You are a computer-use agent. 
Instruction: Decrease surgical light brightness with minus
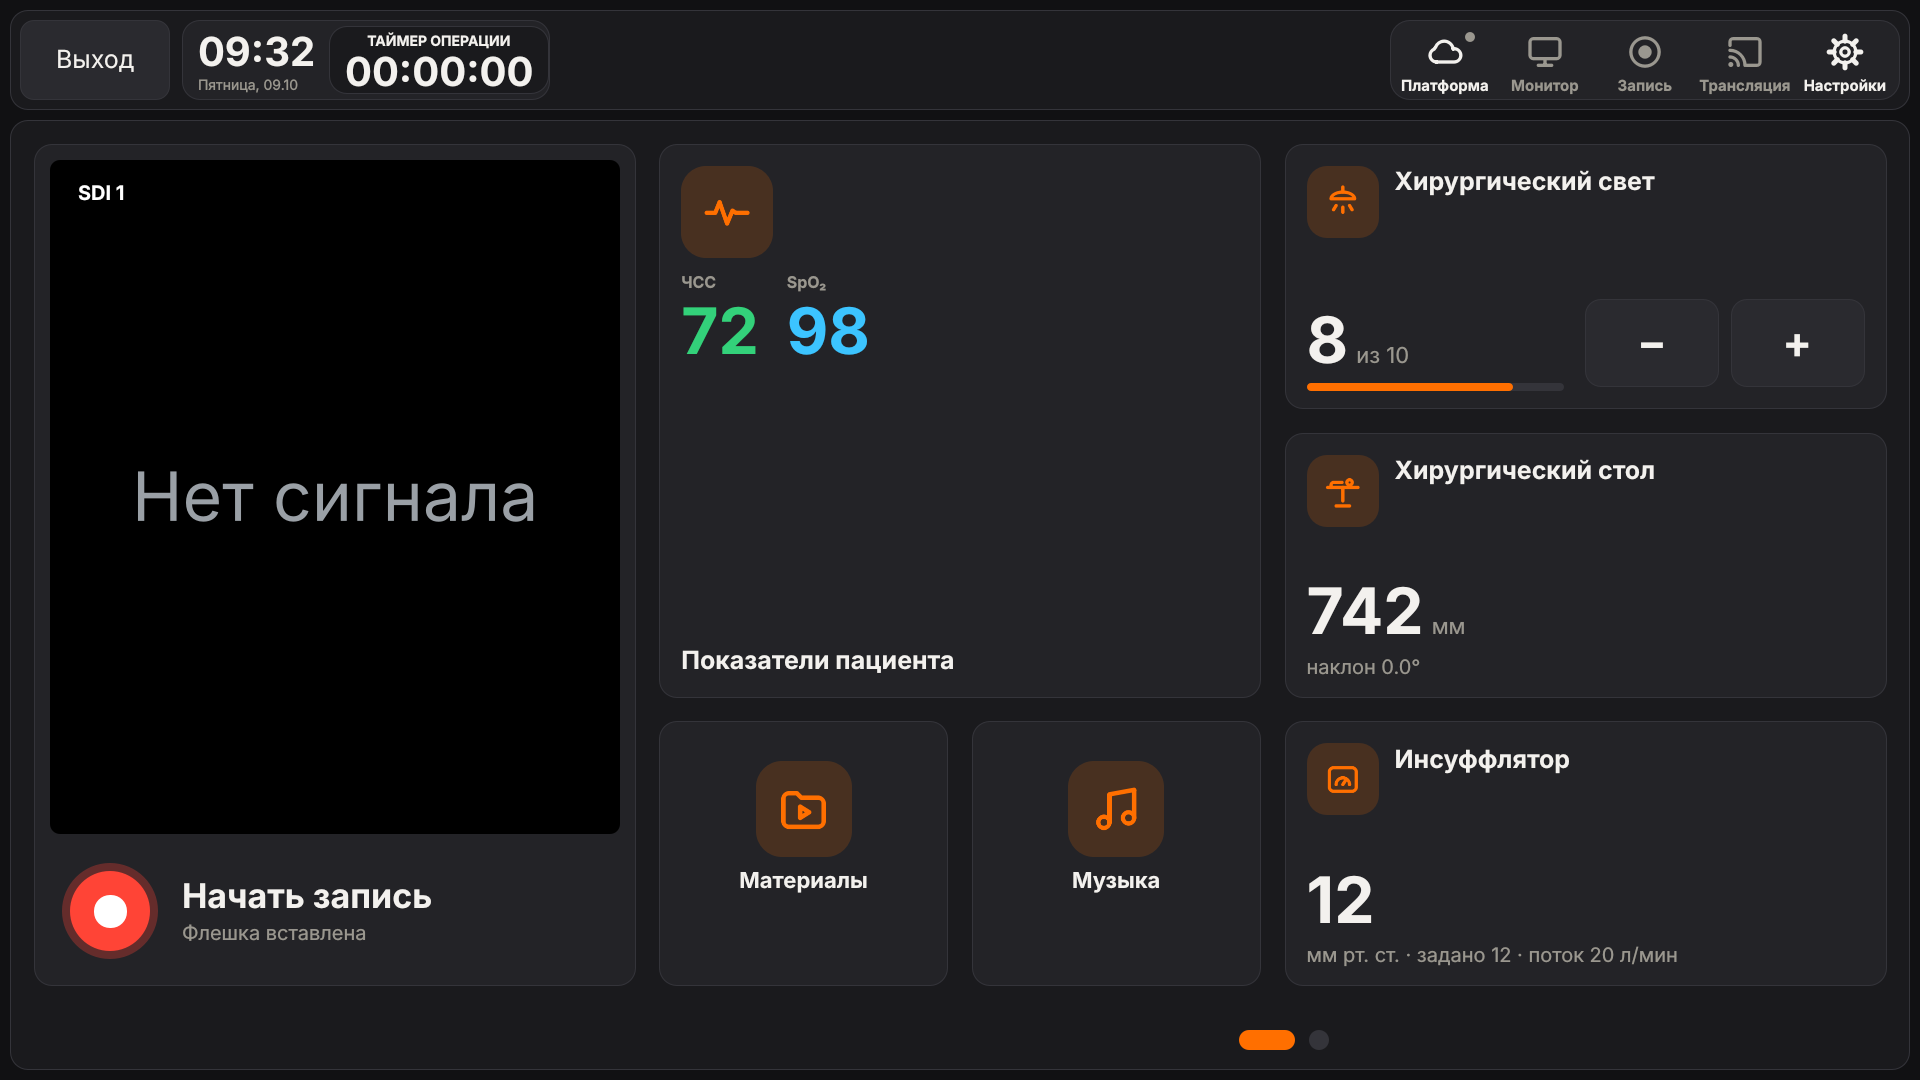pos(1652,343)
